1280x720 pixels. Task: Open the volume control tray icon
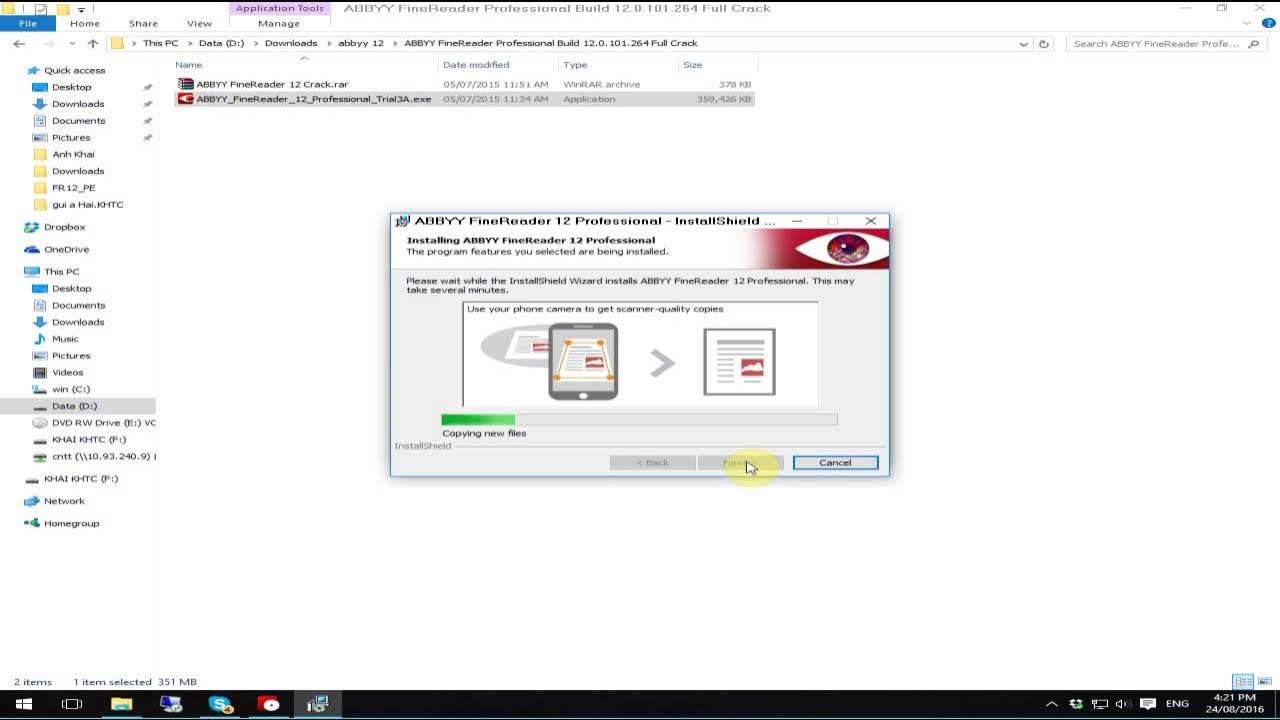(1122, 705)
